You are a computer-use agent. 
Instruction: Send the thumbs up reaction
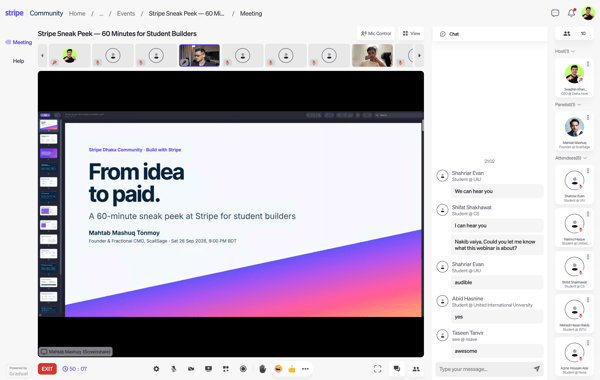[x=292, y=369]
